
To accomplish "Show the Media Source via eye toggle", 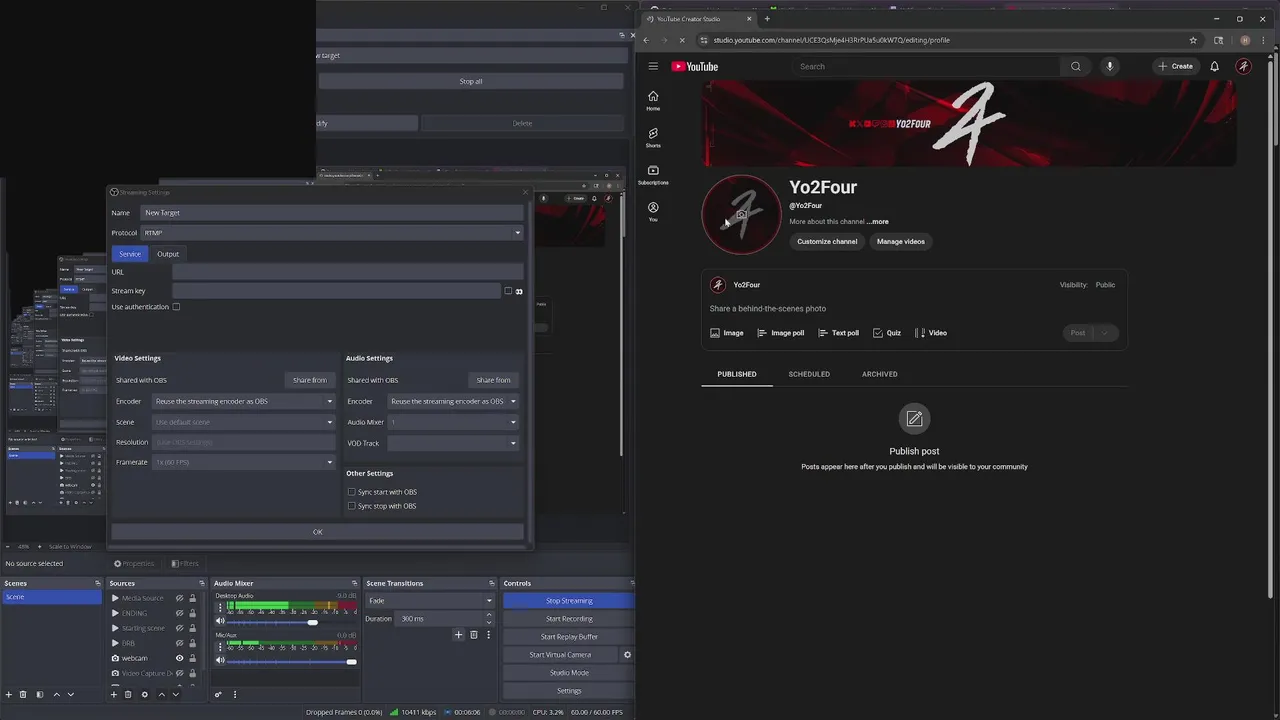I will [179, 598].
